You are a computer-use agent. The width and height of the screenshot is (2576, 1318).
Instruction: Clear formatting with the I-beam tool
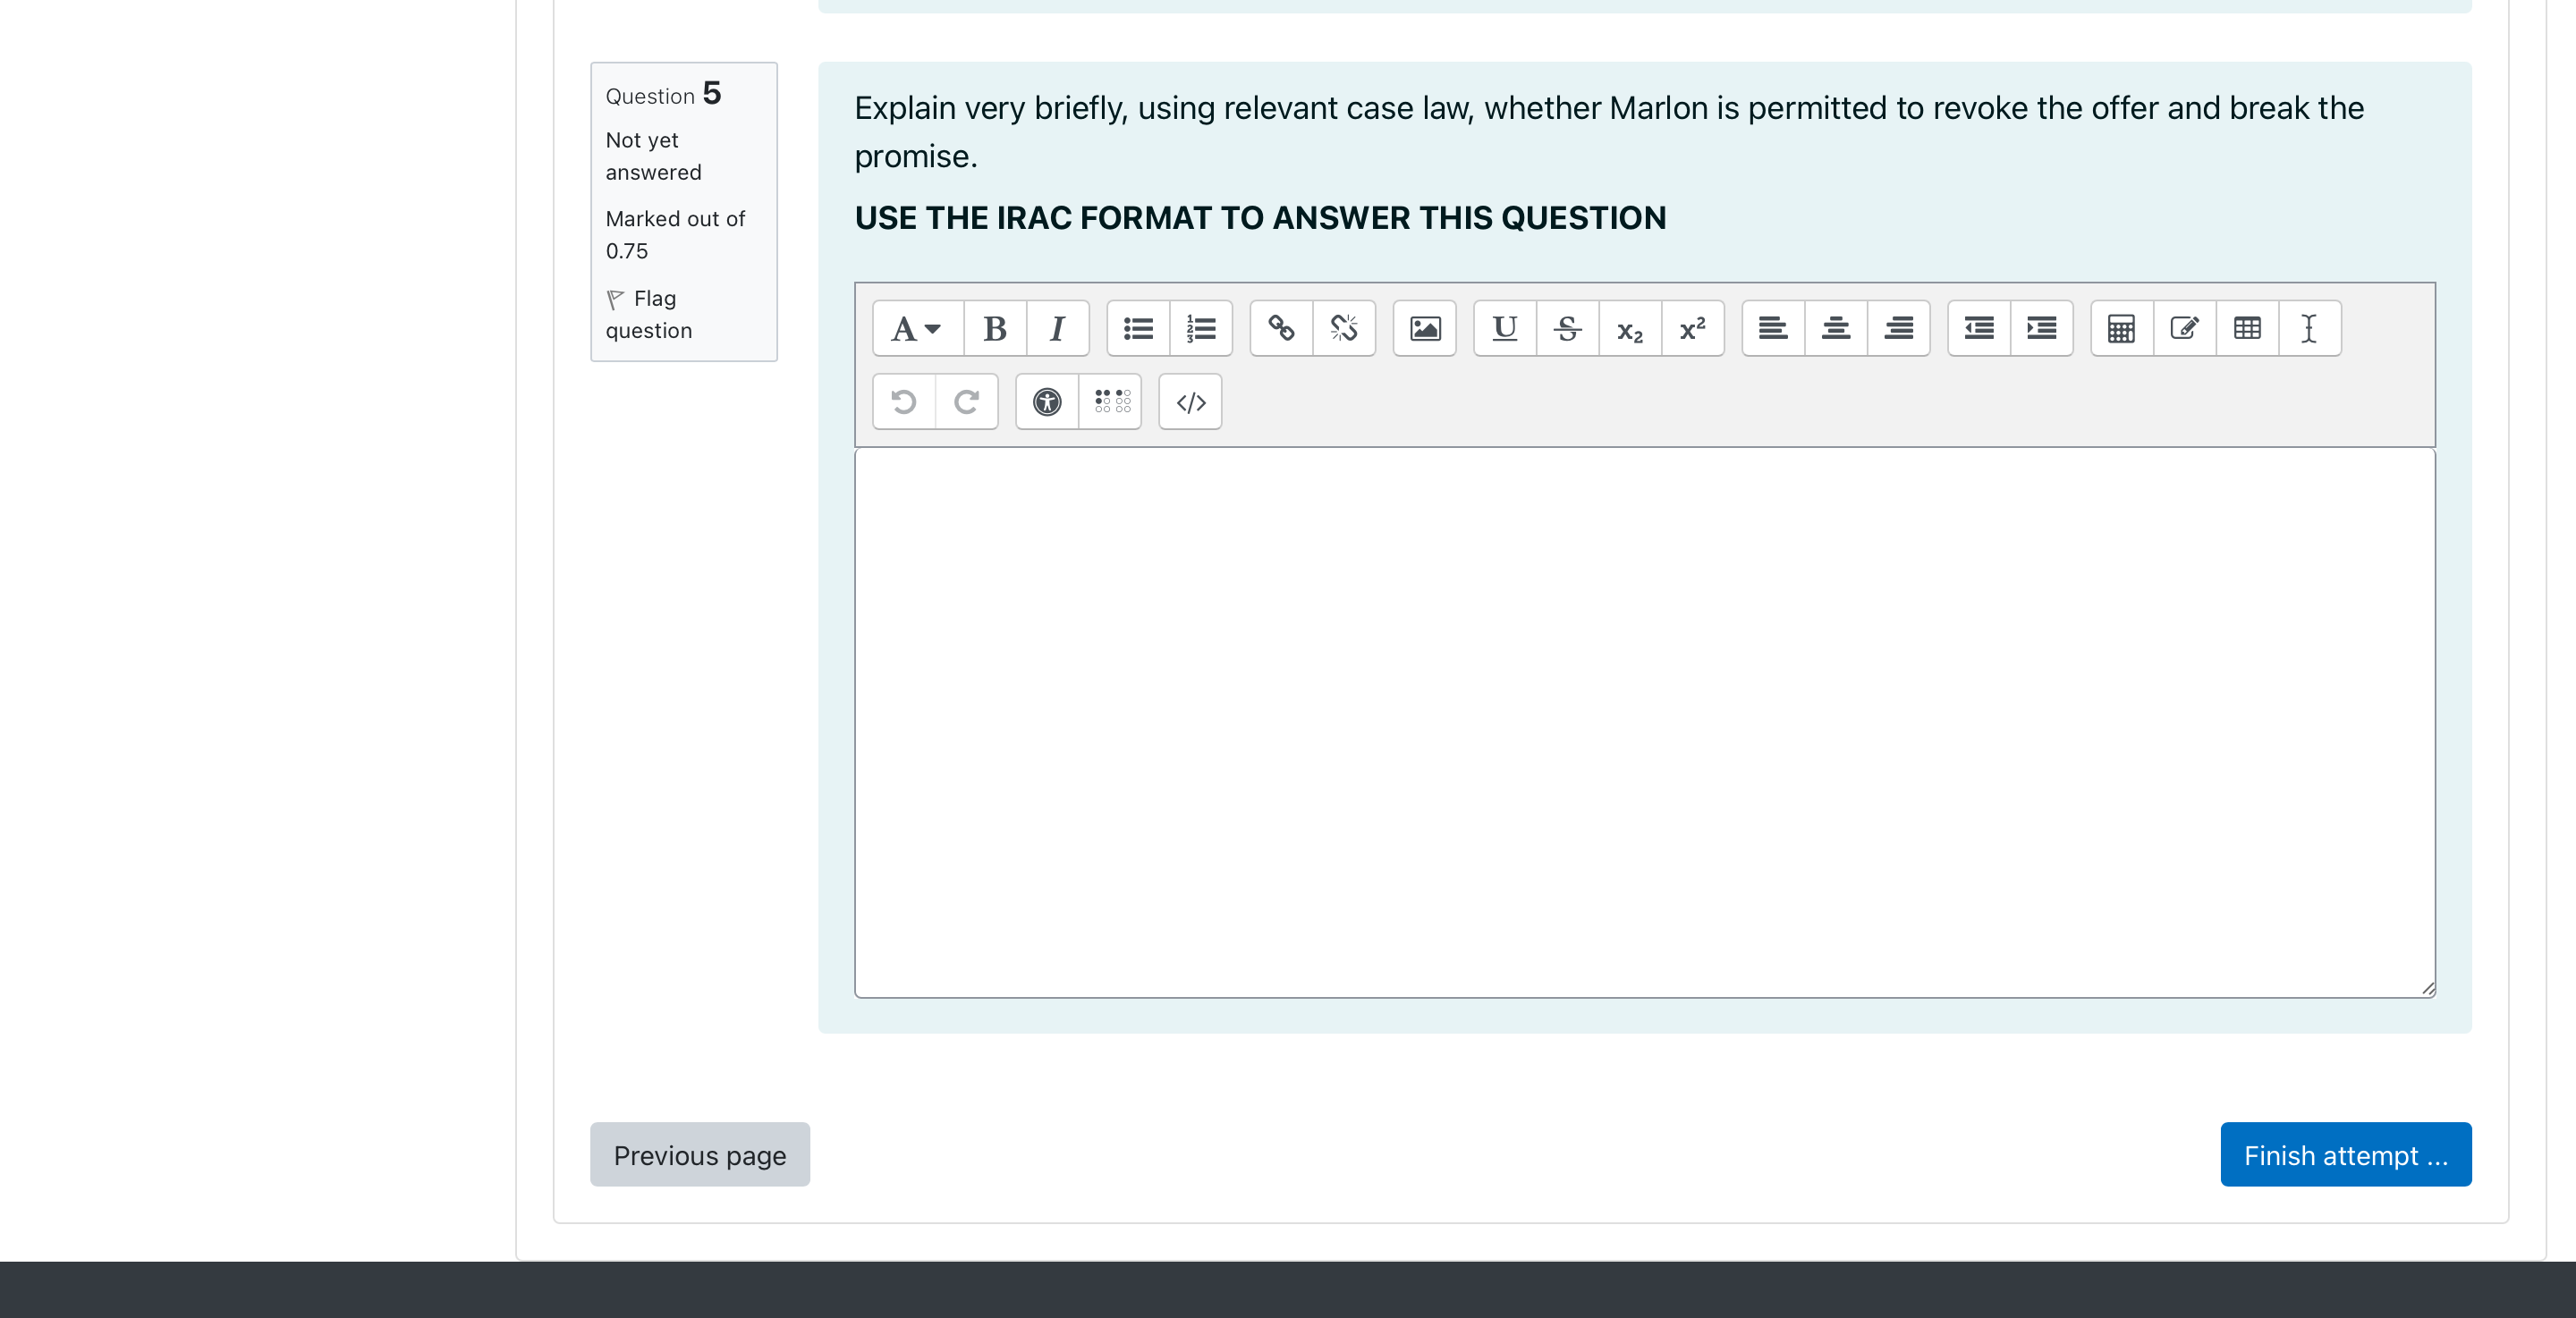tap(2309, 328)
